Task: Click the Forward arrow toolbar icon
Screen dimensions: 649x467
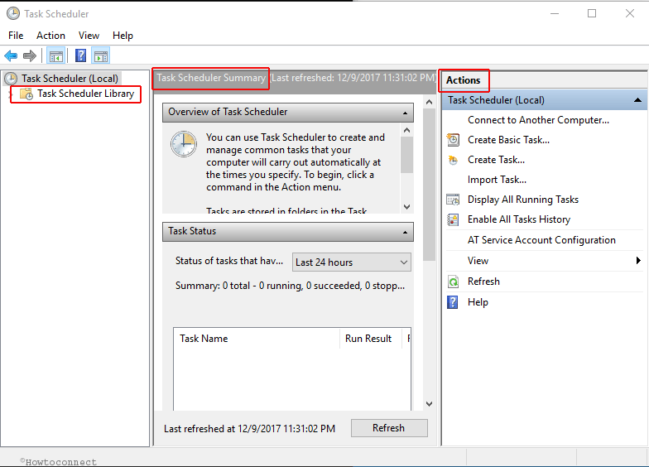Action: [29, 55]
